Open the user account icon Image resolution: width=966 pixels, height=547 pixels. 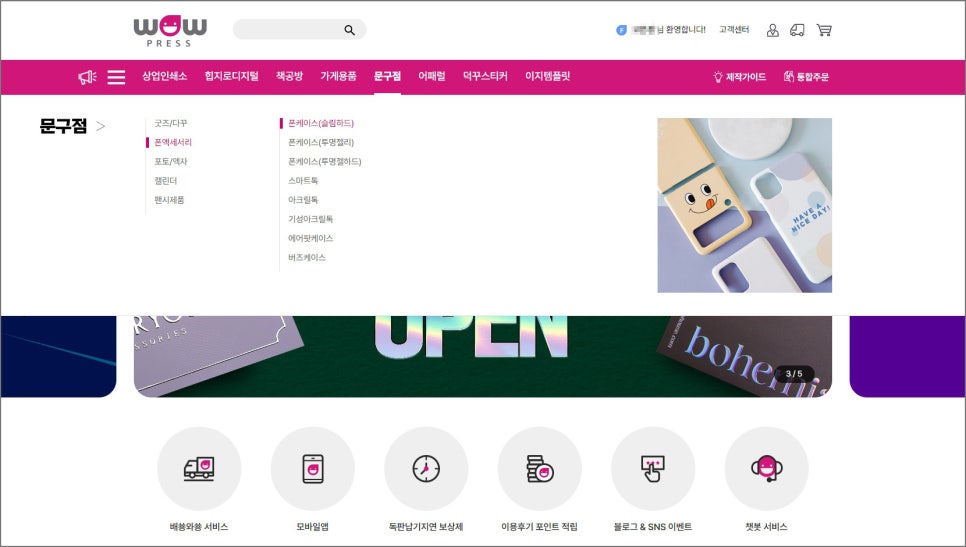click(x=772, y=30)
